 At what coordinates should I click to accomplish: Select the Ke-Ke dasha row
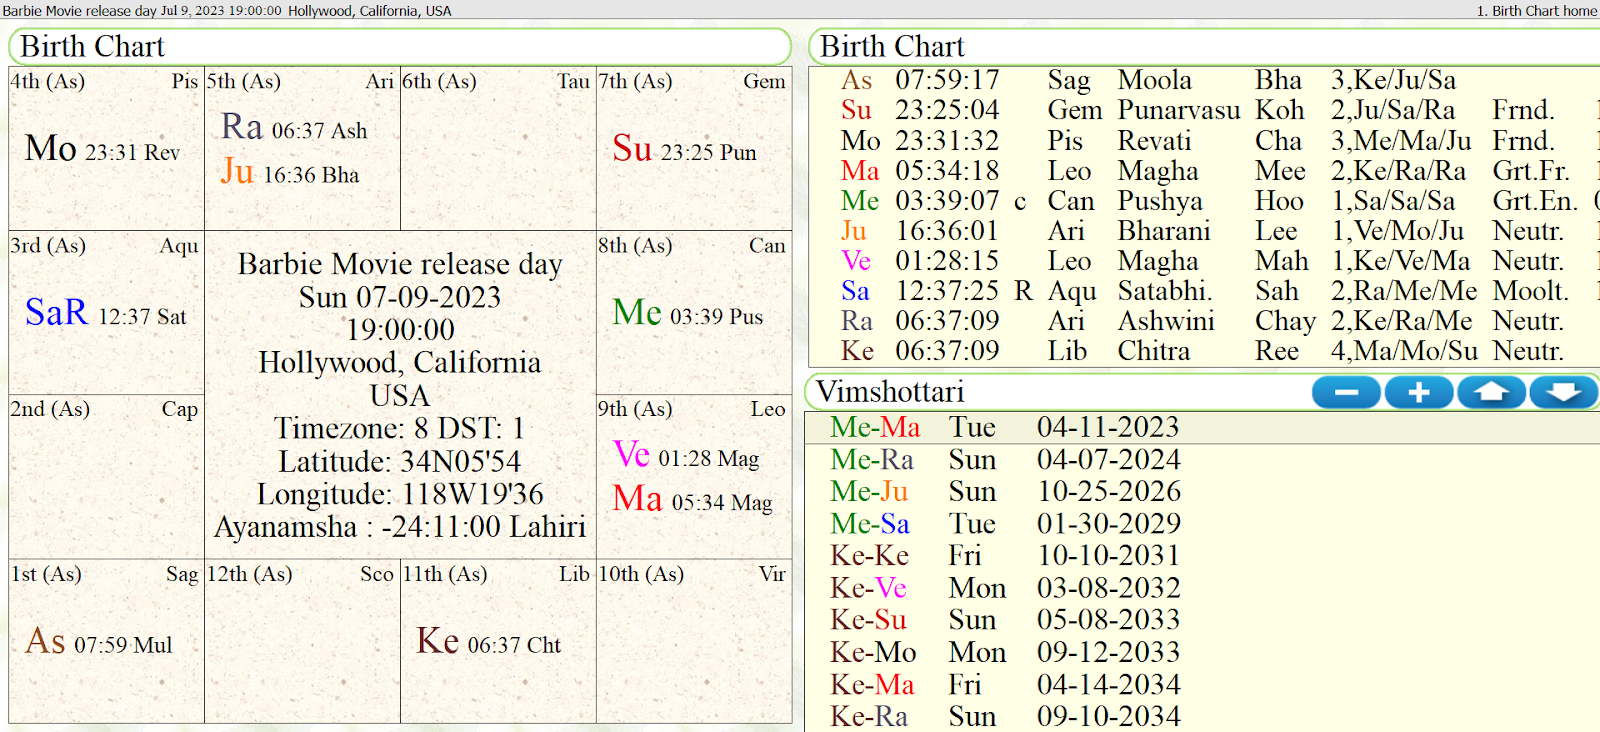(1202, 556)
